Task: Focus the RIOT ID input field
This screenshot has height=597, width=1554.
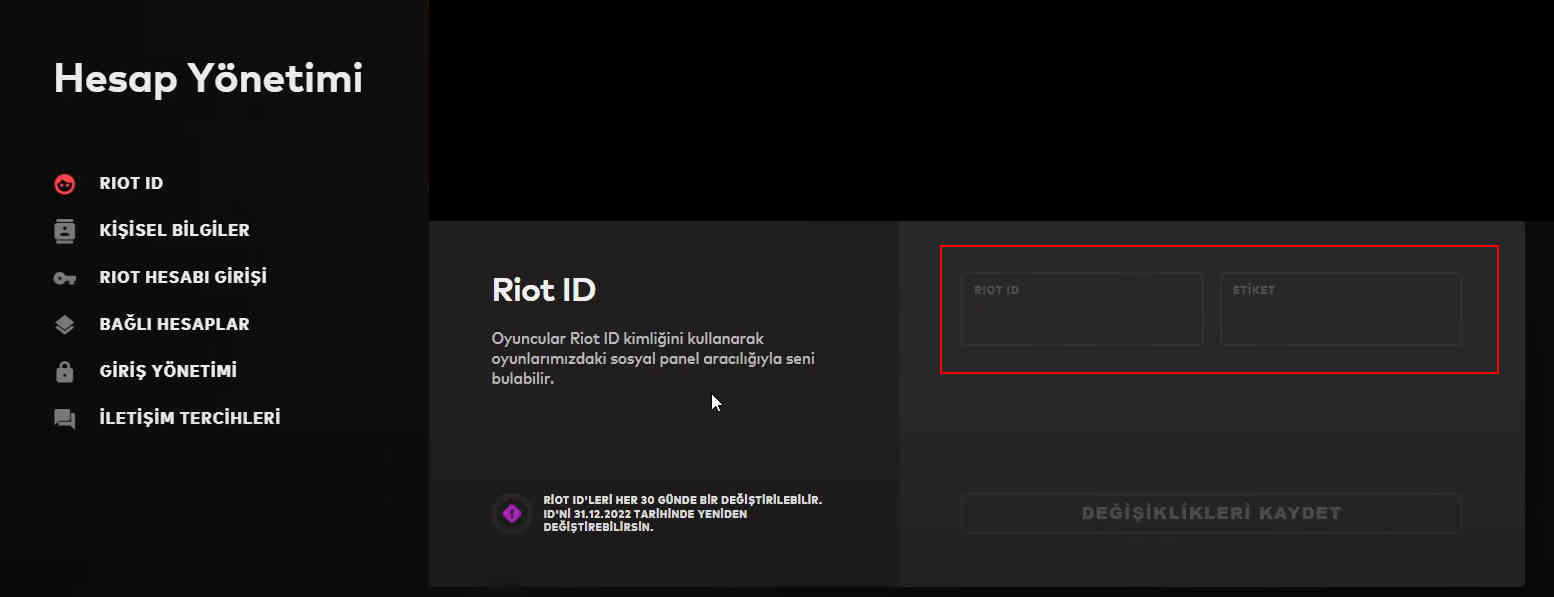Action: click(x=1082, y=309)
